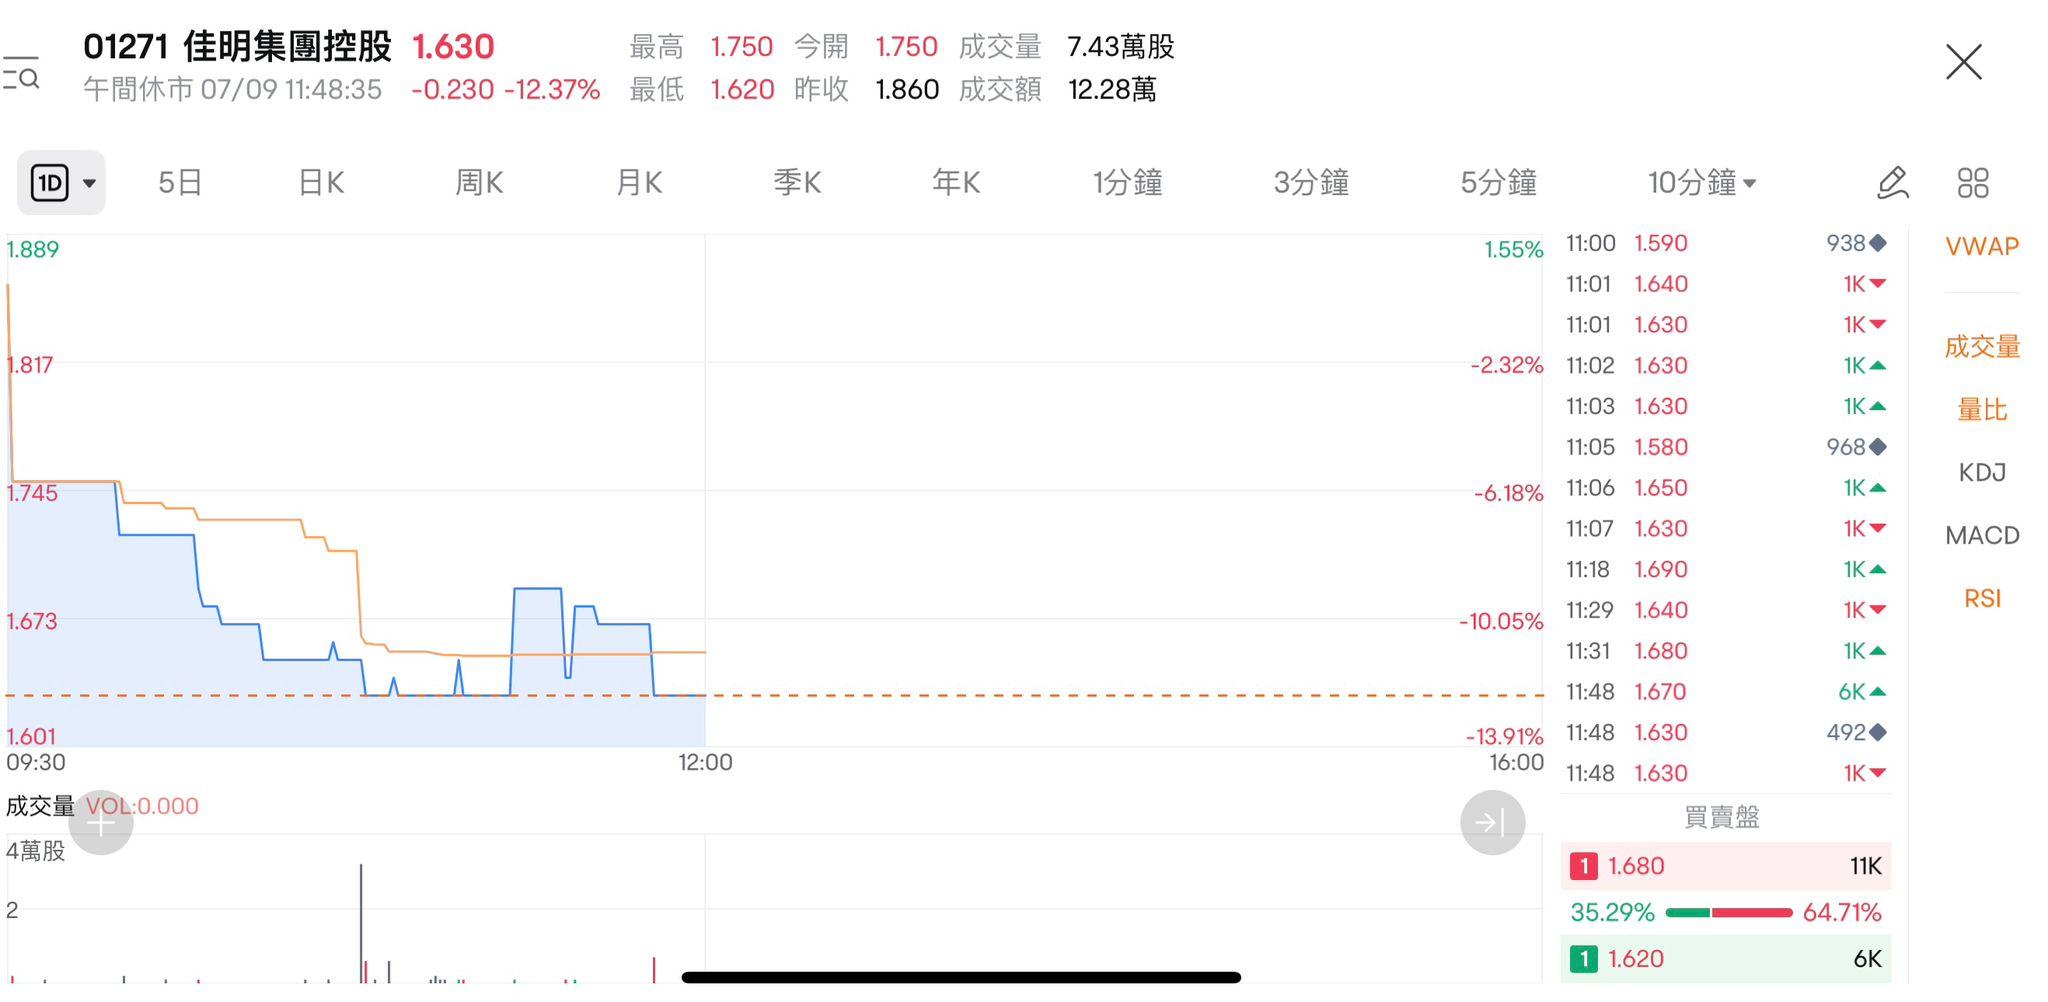Image resolution: width=2048 pixels, height=1002 pixels.
Task: Click the green buy level 1 badge
Action: 1583,959
